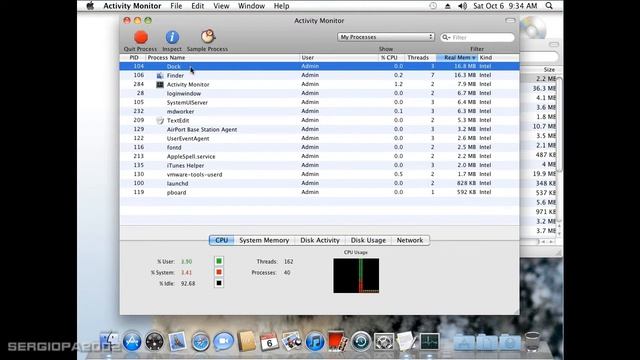Select the mdworker process row

[x=319, y=111]
